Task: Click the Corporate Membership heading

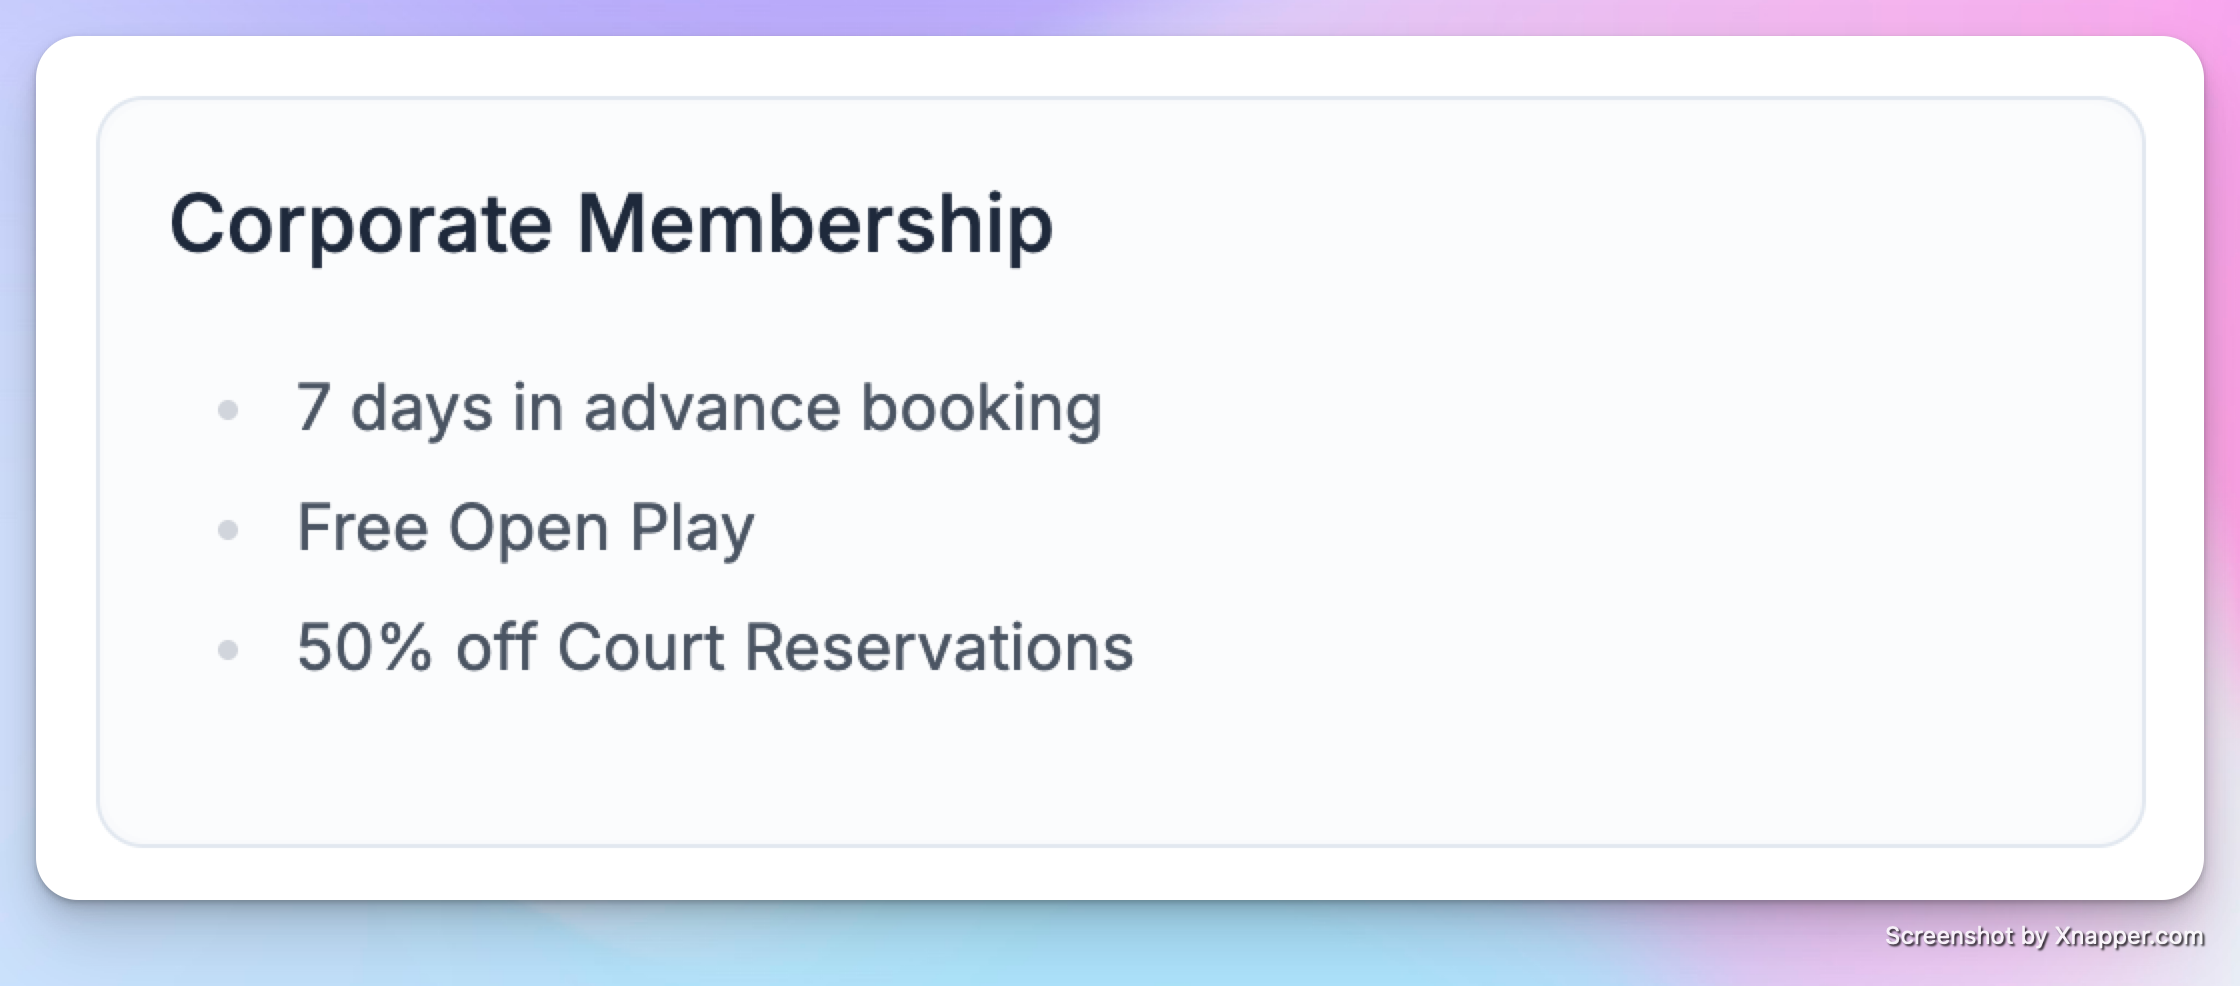Action: pyautogui.click(x=611, y=225)
